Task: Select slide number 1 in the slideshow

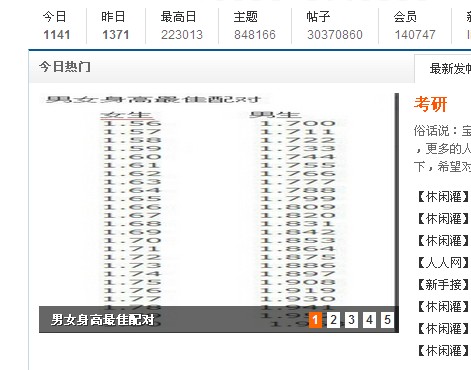Action: [315, 320]
